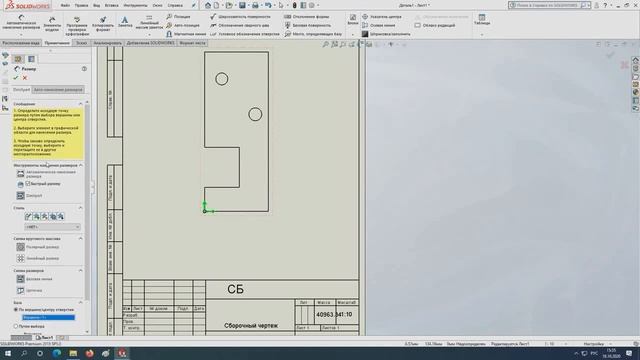Select the Note (Заметка) tool with letter A
This screenshot has width=640, height=360.
point(125,22)
